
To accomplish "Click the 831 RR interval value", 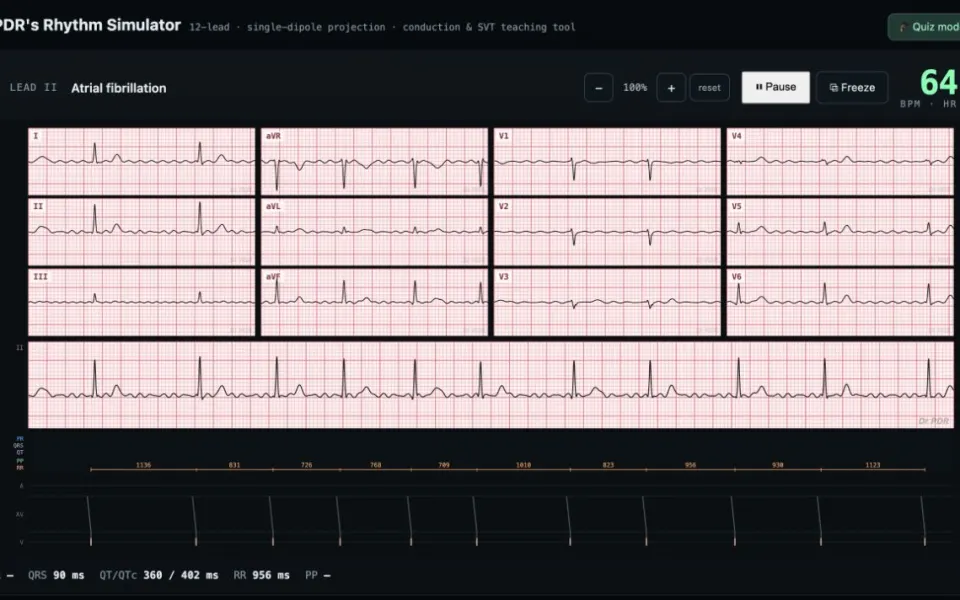I will point(234,465).
